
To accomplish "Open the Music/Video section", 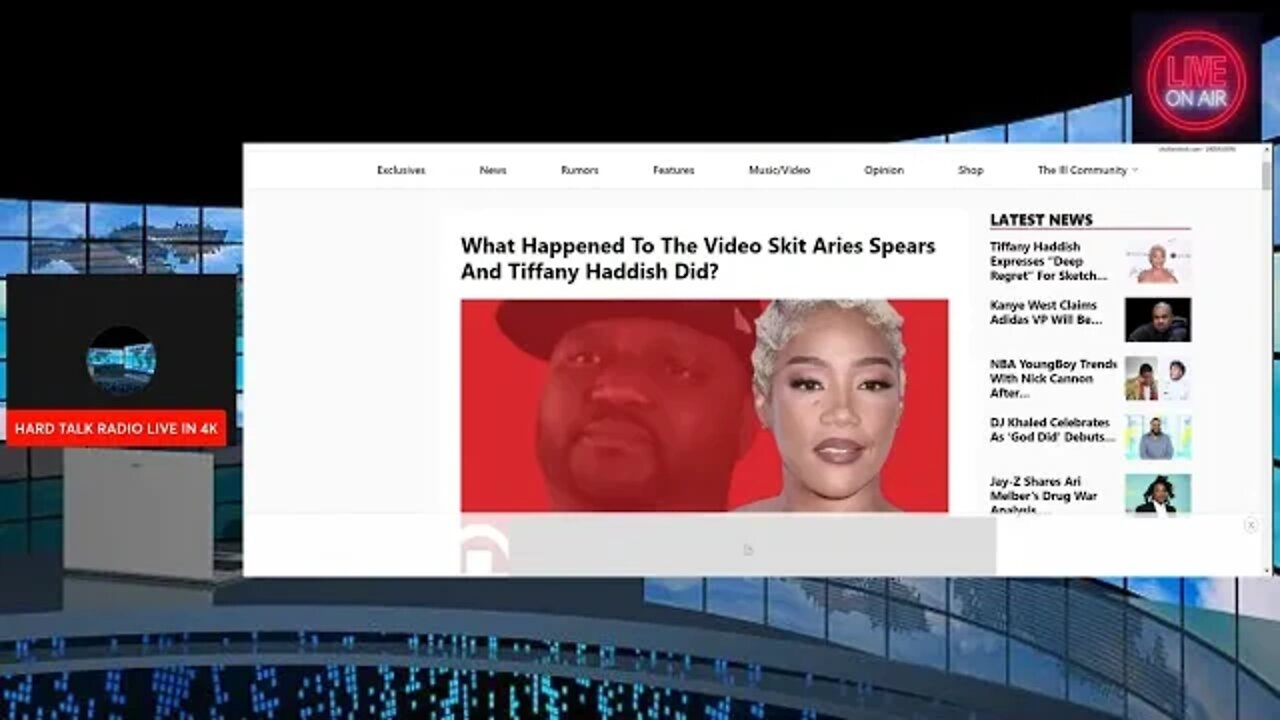I will tap(779, 170).
